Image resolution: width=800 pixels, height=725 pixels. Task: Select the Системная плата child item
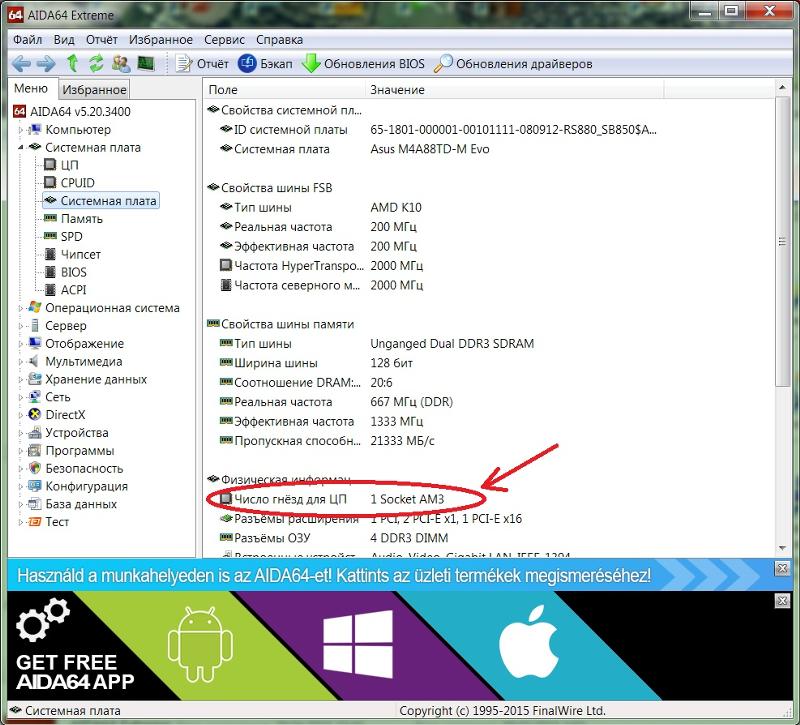point(101,201)
